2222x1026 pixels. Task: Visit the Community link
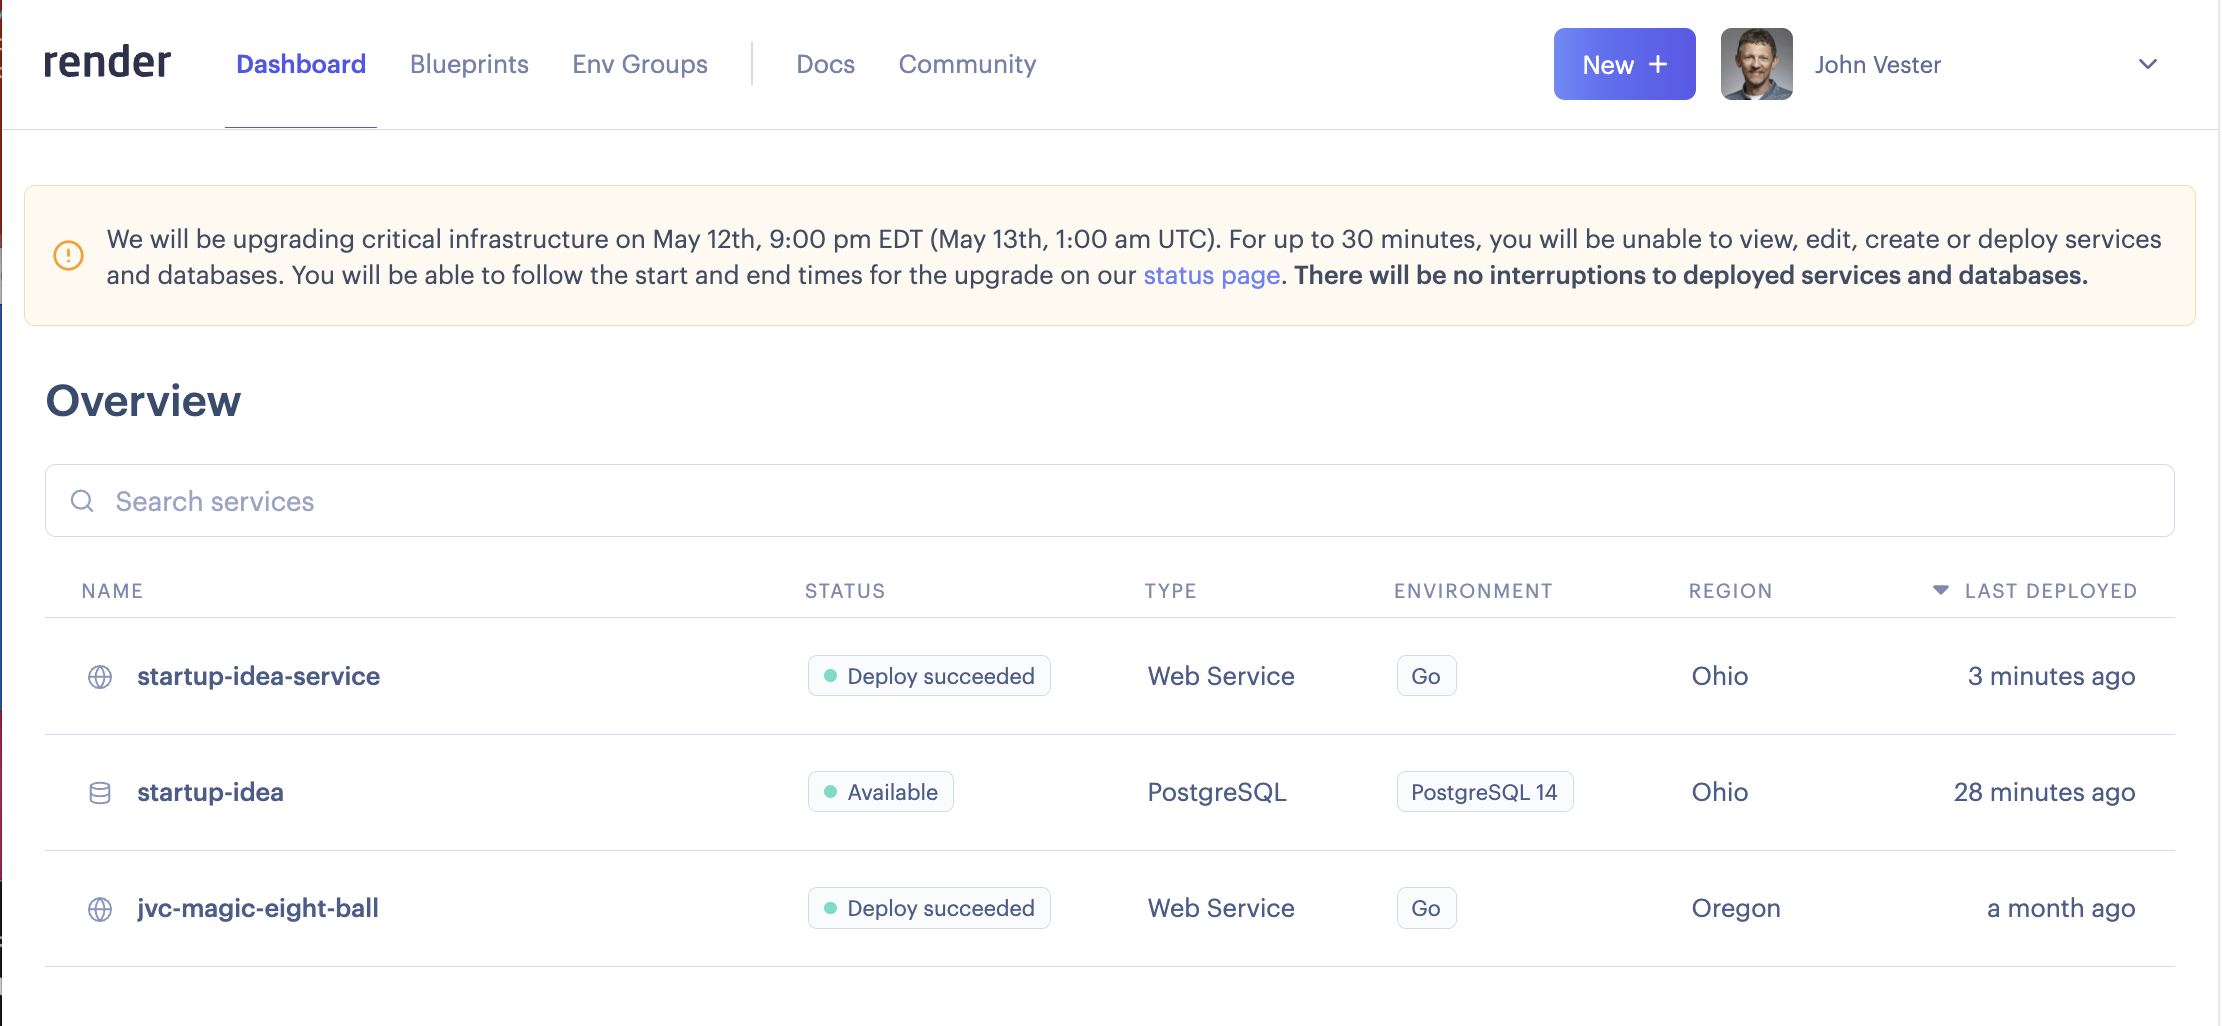click(x=967, y=64)
